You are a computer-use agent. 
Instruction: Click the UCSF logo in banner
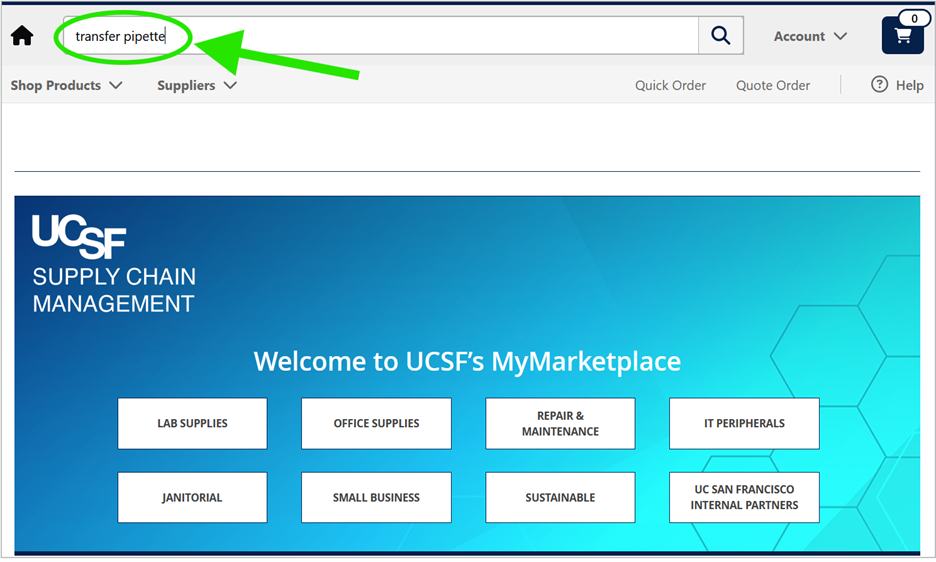[x=79, y=237]
